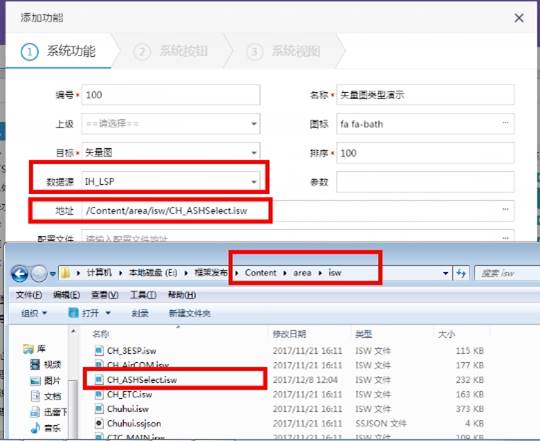This screenshot has width=540, height=441.
Task: Click the ellipsis button in 地址 field
Action: tap(505, 210)
